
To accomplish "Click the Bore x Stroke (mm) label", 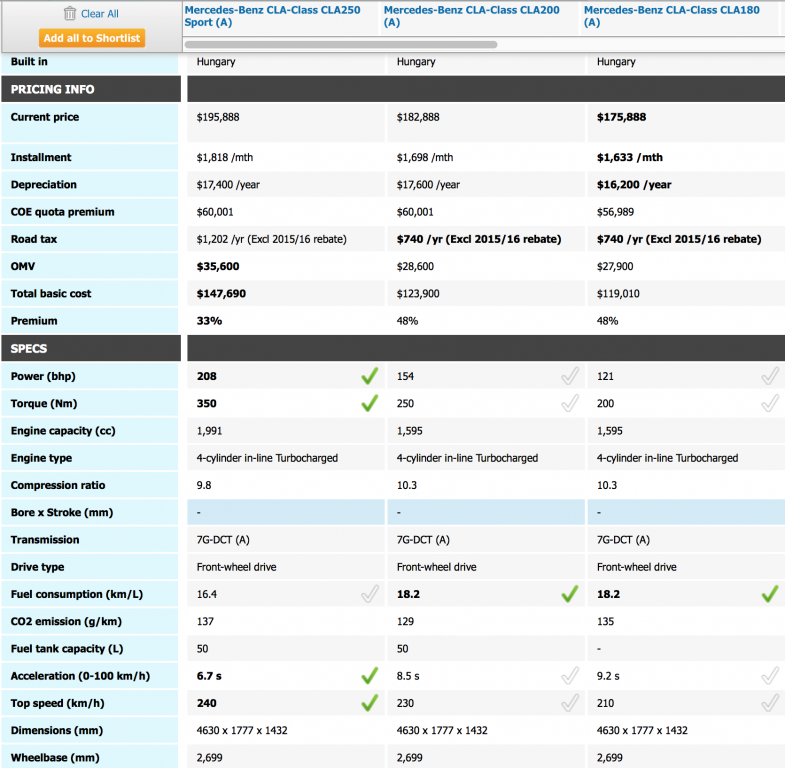I will click(x=62, y=512).
